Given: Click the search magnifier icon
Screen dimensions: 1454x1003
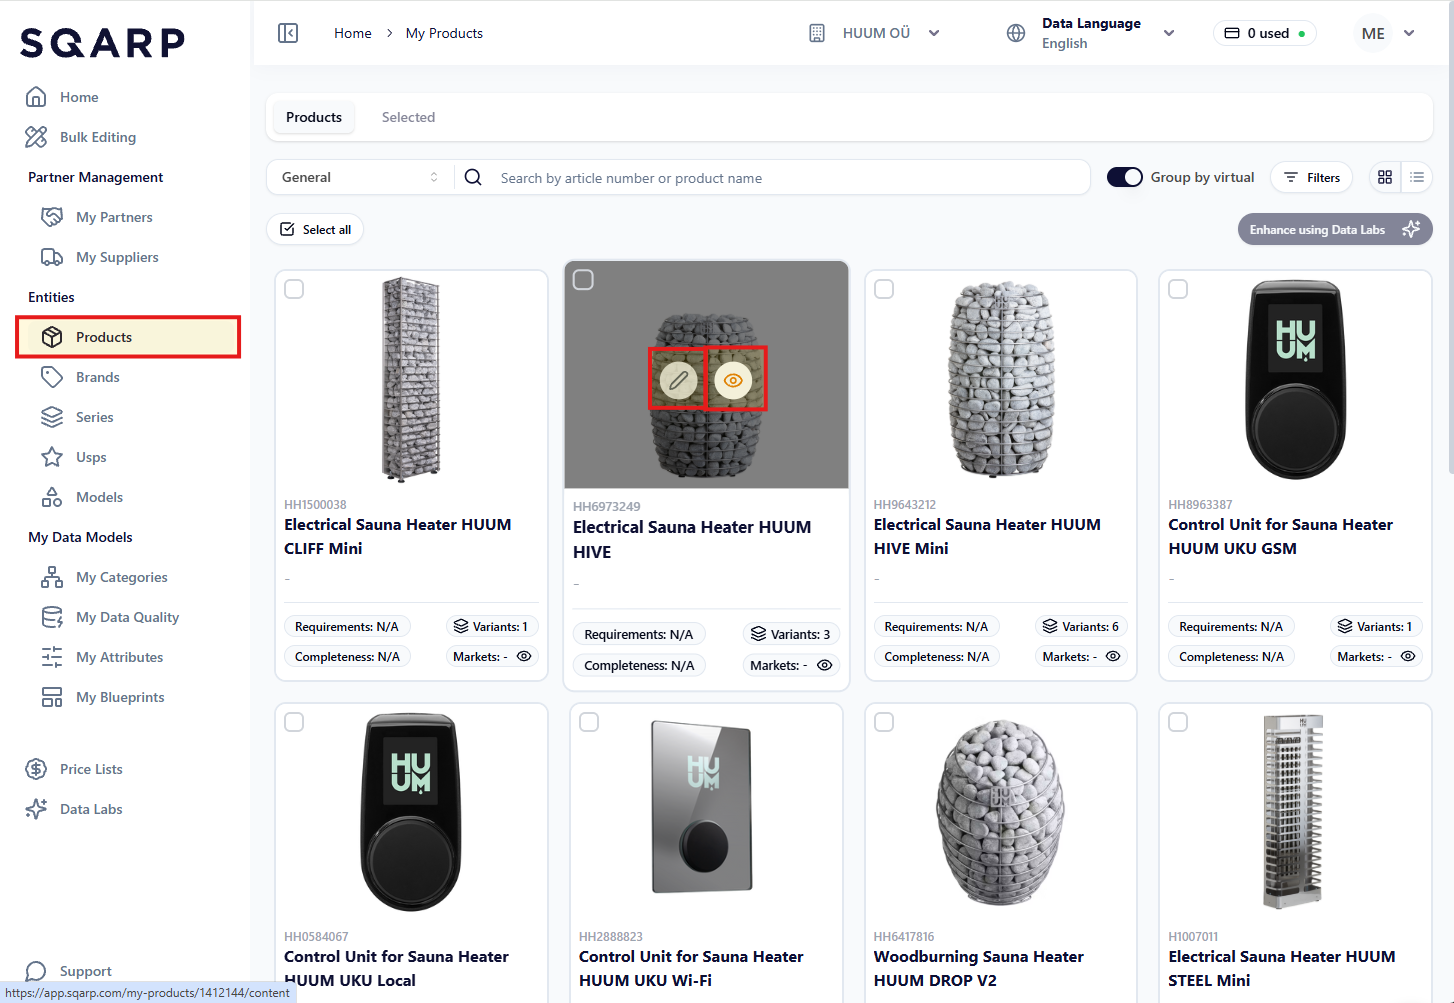Looking at the screenshot, I should click(474, 177).
